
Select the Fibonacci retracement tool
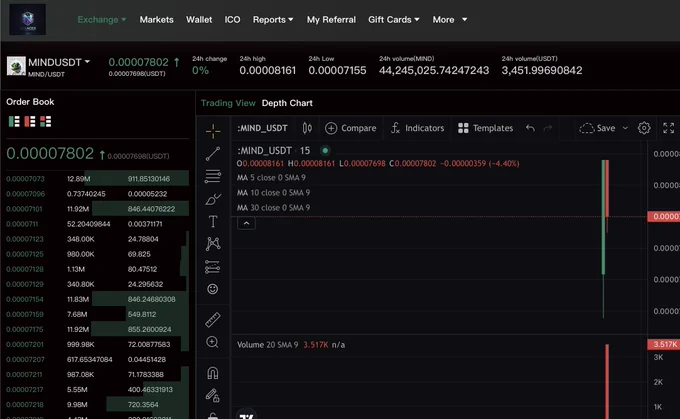click(x=213, y=176)
